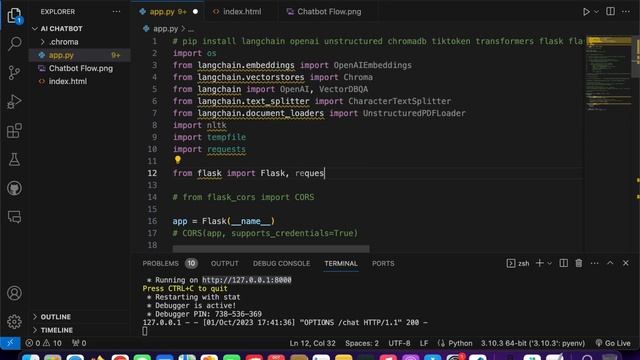Open the Accounts icon
This screenshot has width=640, height=360.
click(x=14, y=293)
